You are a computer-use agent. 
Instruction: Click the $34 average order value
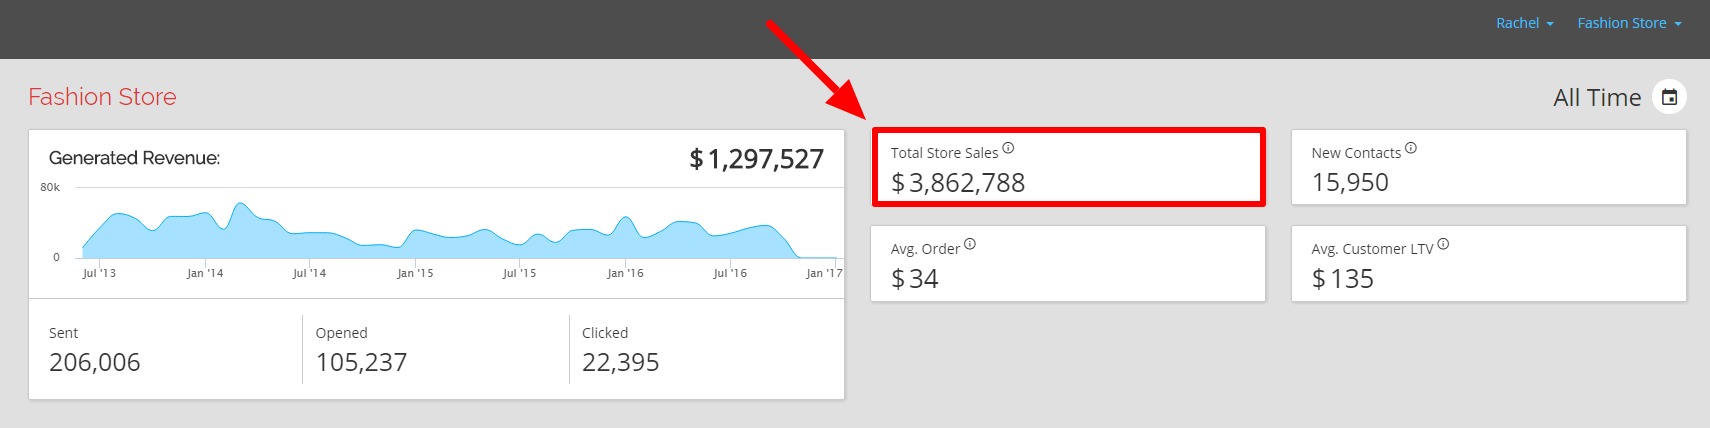click(x=915, y=279)
